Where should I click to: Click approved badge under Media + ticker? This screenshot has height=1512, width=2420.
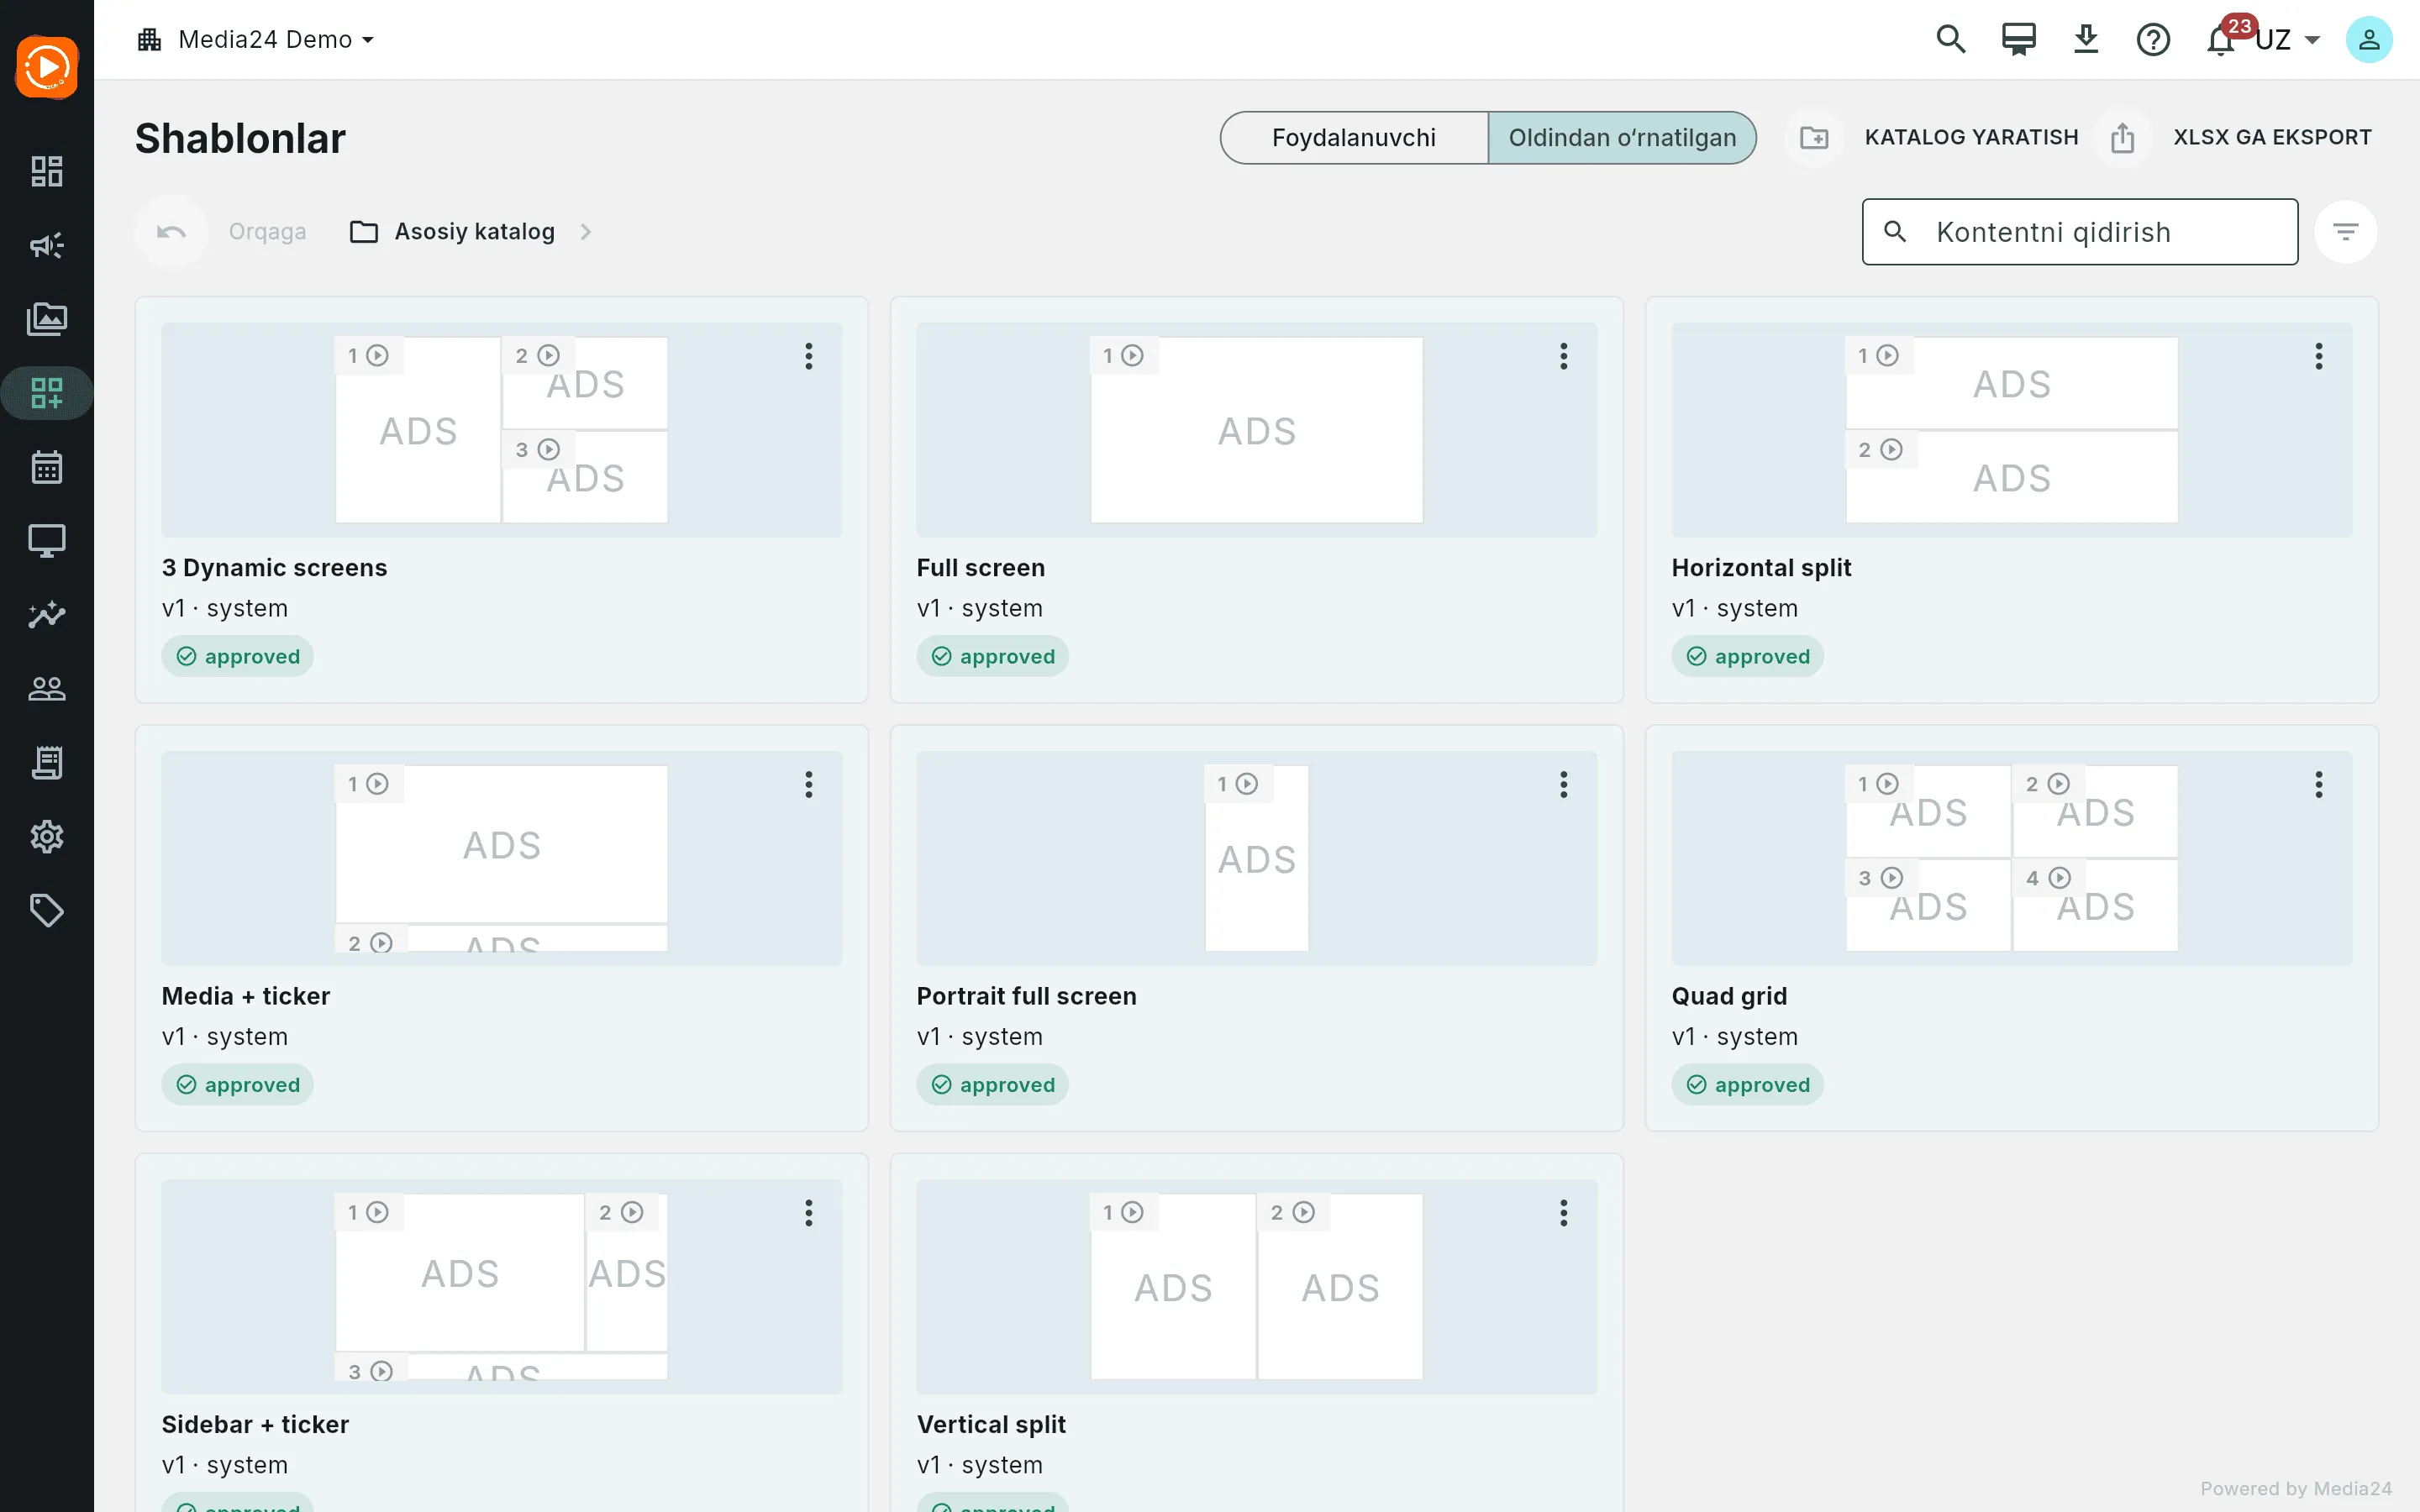(x=238, y=1085)
